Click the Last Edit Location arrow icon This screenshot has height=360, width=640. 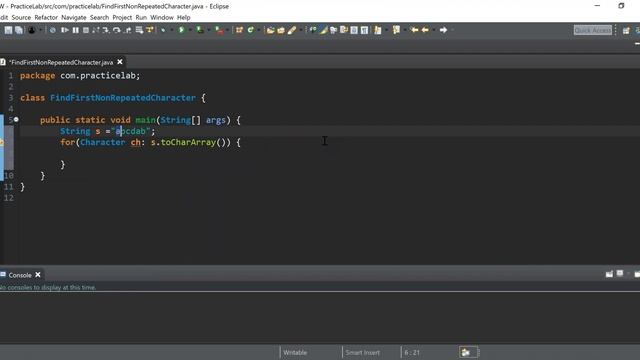[414, 30]
